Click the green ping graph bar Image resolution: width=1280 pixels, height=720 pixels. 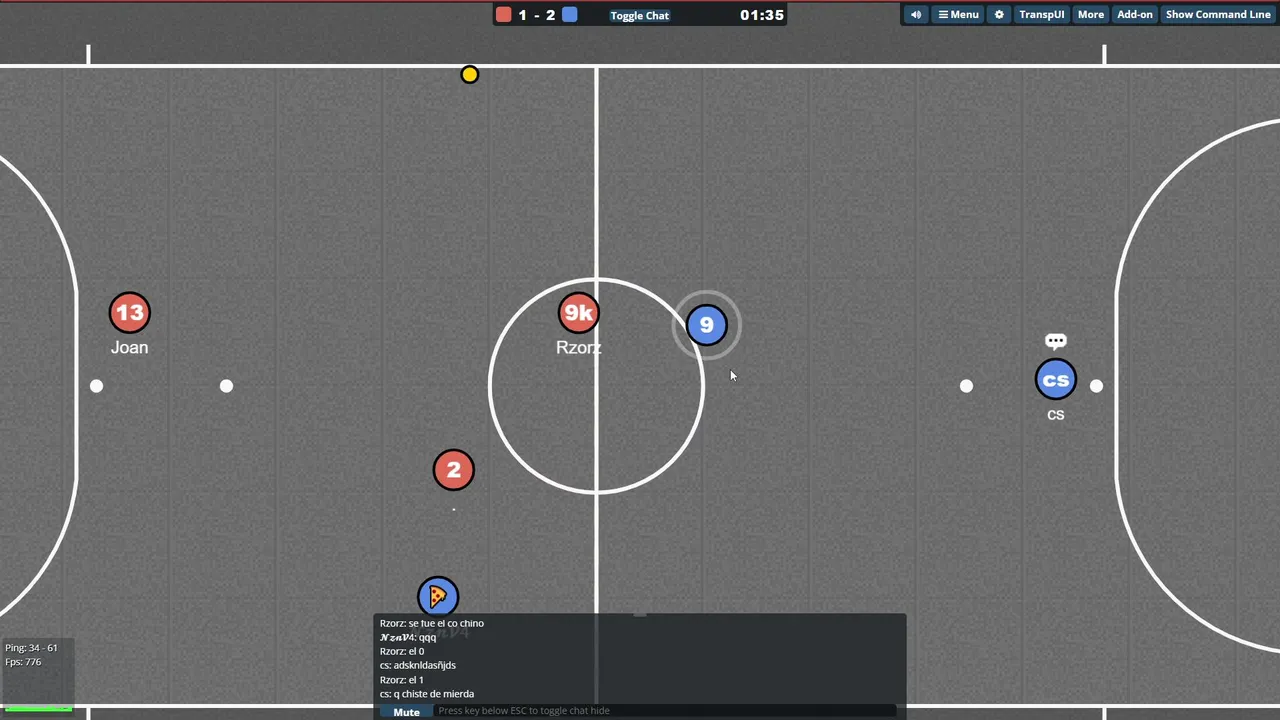point(39,708)
